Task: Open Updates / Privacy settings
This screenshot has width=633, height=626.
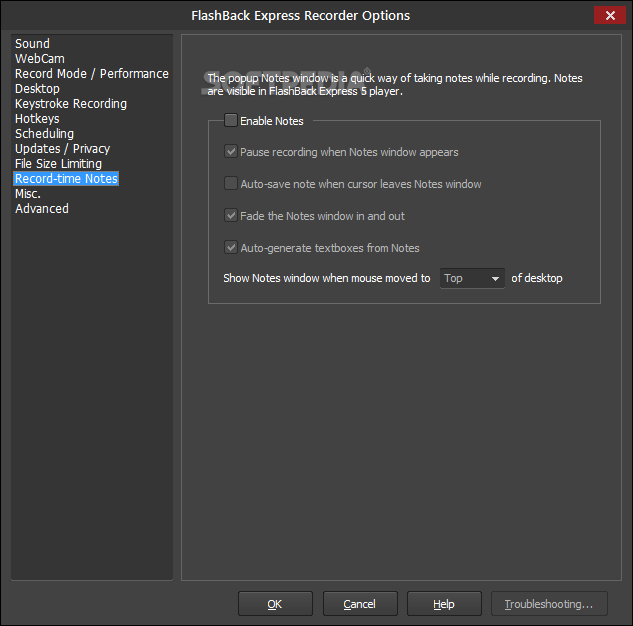Action: (x=62, y=149)
